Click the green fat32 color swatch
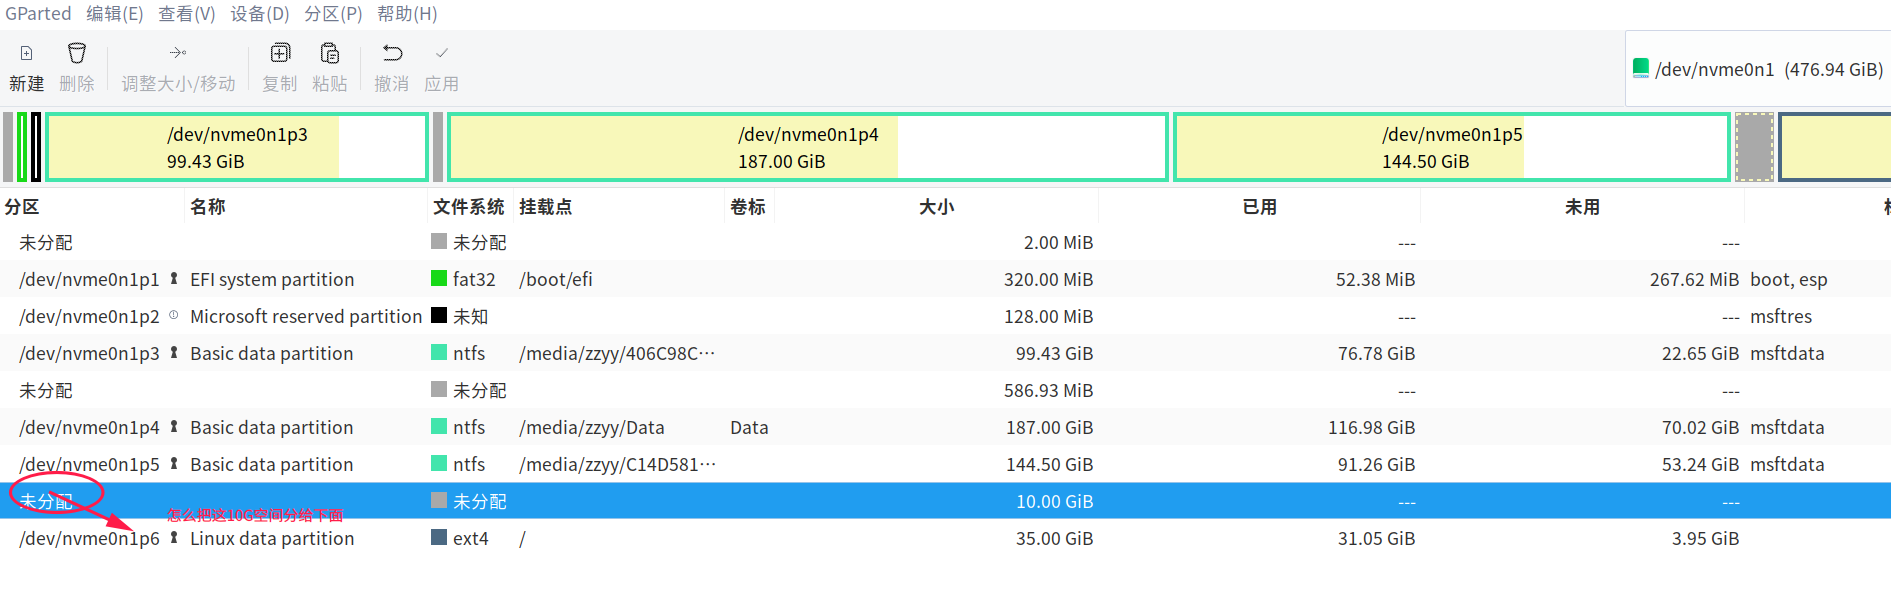Image resolution: width=1891 pixels, height=591 pixels. pos(439,279)
